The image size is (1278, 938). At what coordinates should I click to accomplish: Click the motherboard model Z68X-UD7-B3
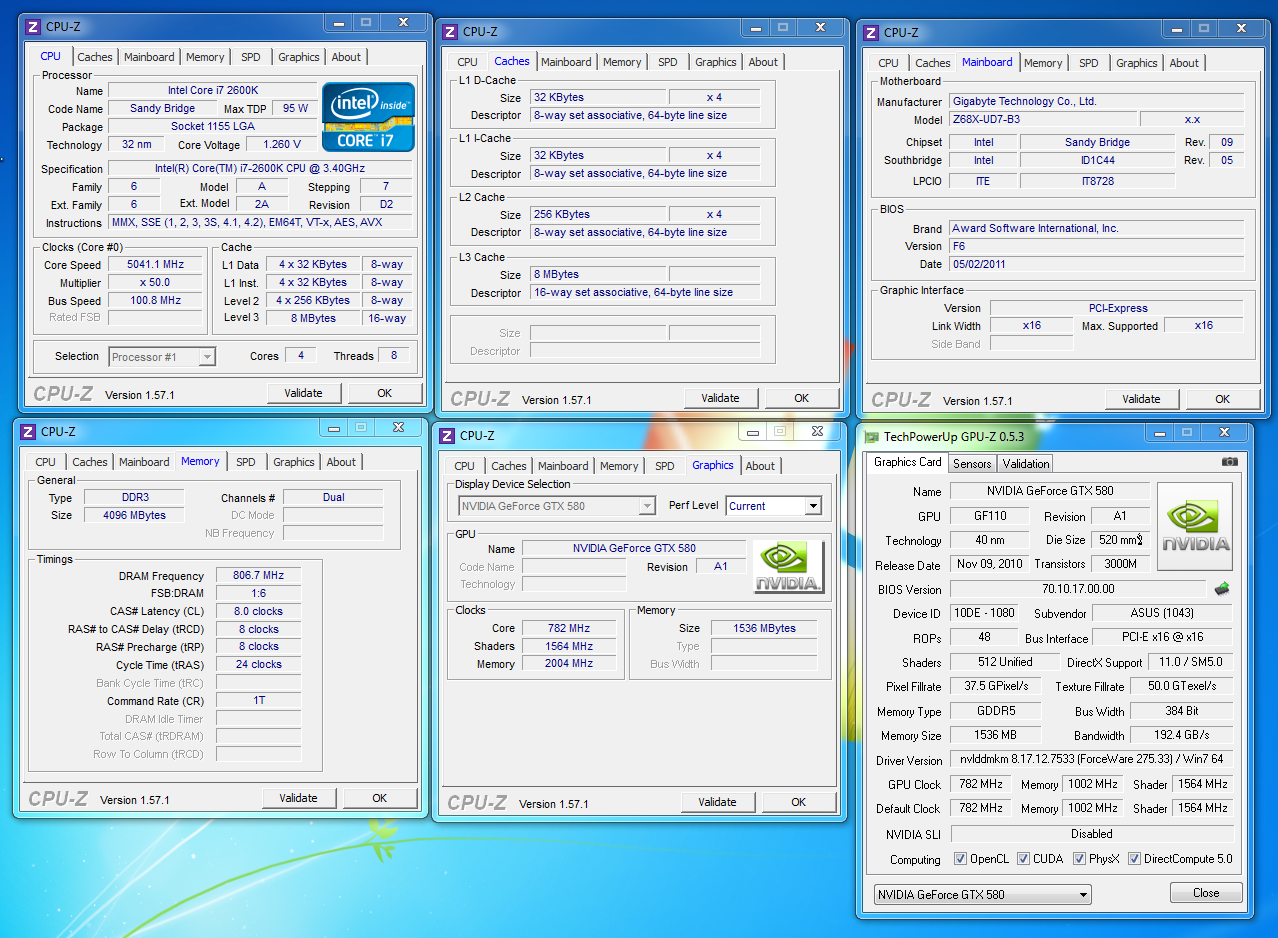click(1043, 119)
